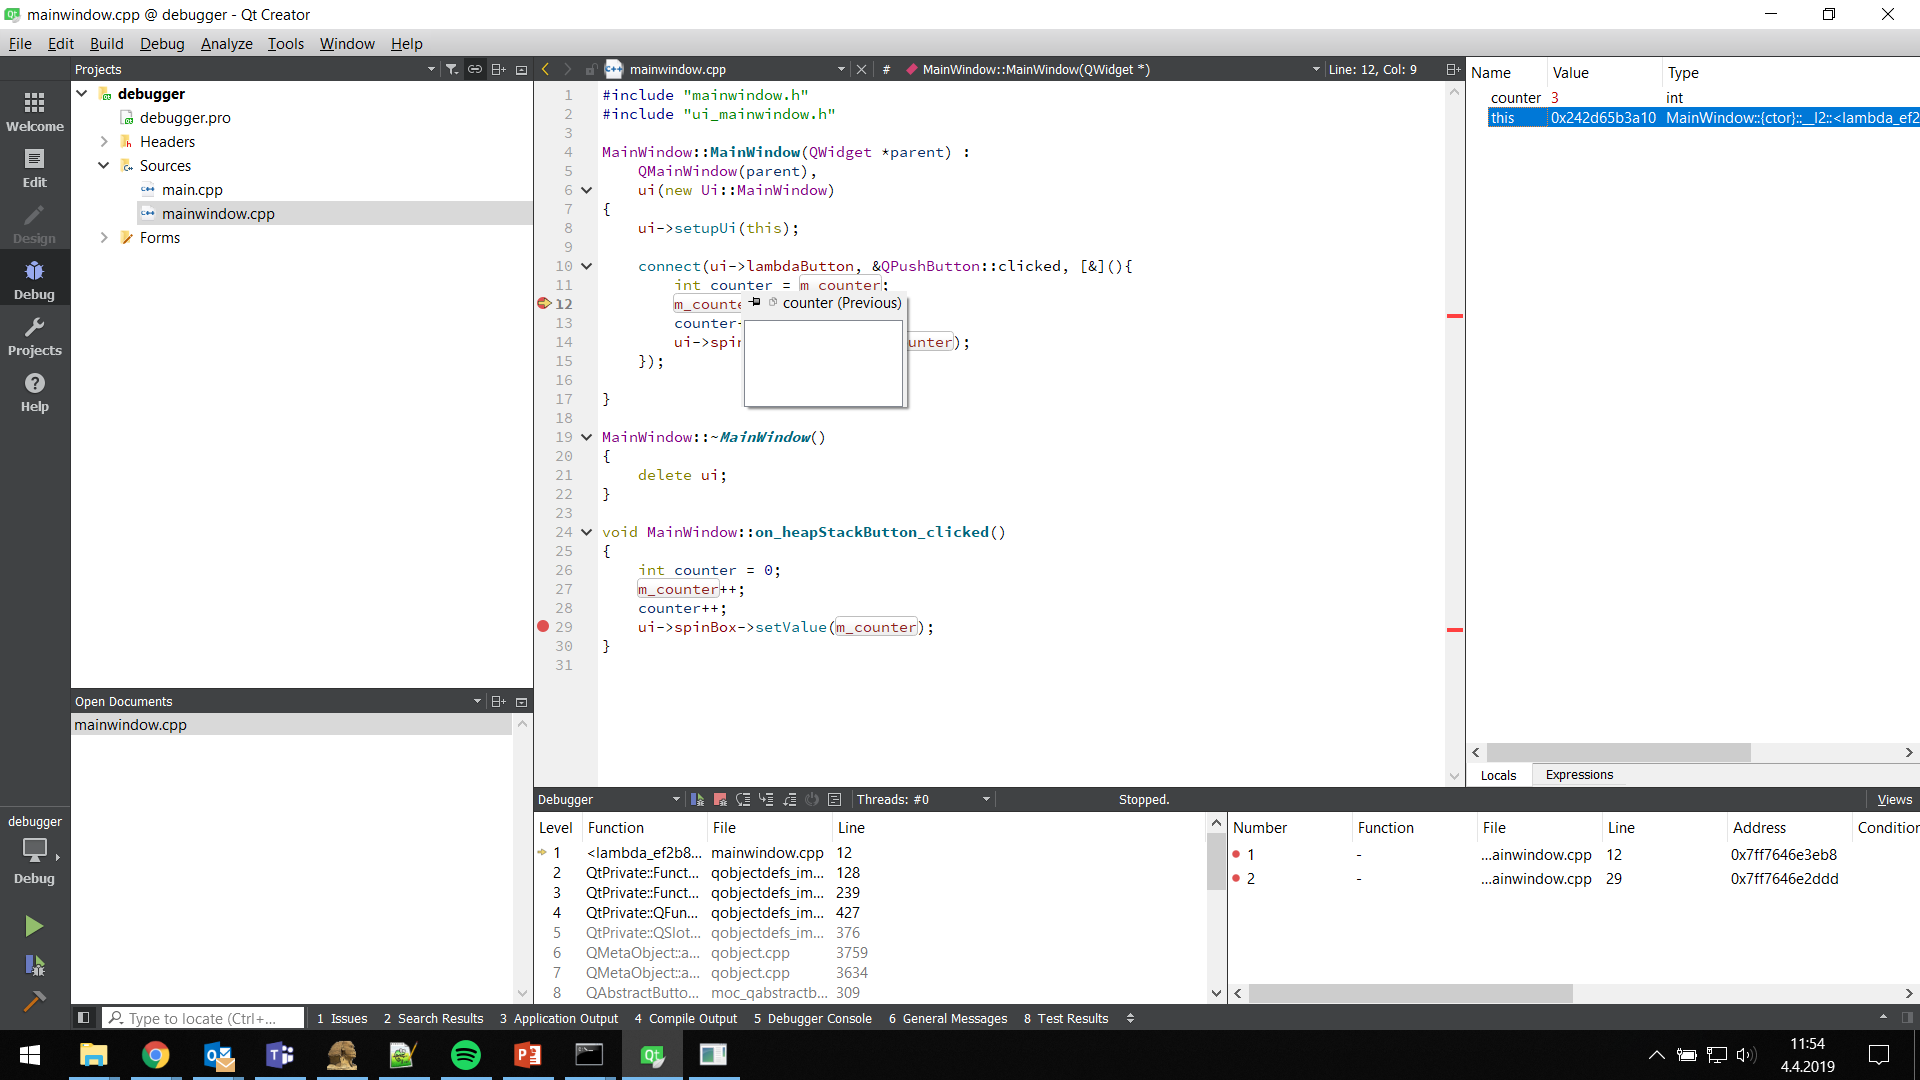Expand the Headers folder

pyautogui.click(x=104, y=142)
